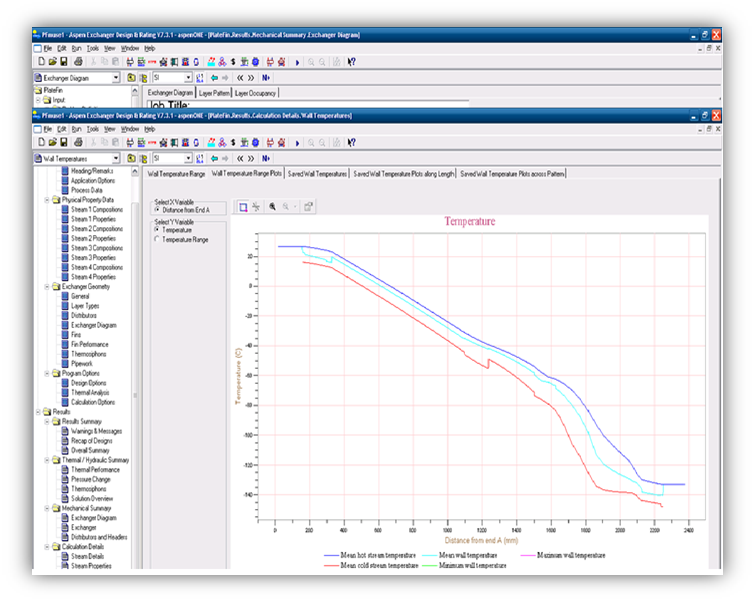Click the Print icon in the front window toolbar
Screen dimensions: 755x602
pos(77,143)
